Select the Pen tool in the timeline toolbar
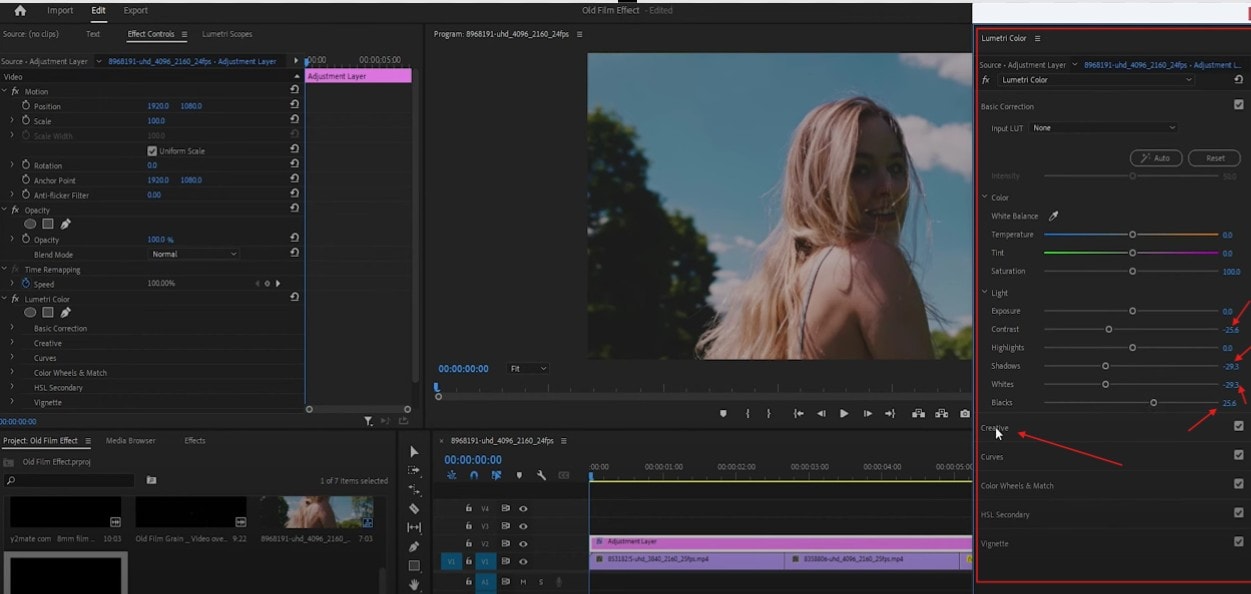1251x594 pixels. pyautogui.click(x=415, y=547)
